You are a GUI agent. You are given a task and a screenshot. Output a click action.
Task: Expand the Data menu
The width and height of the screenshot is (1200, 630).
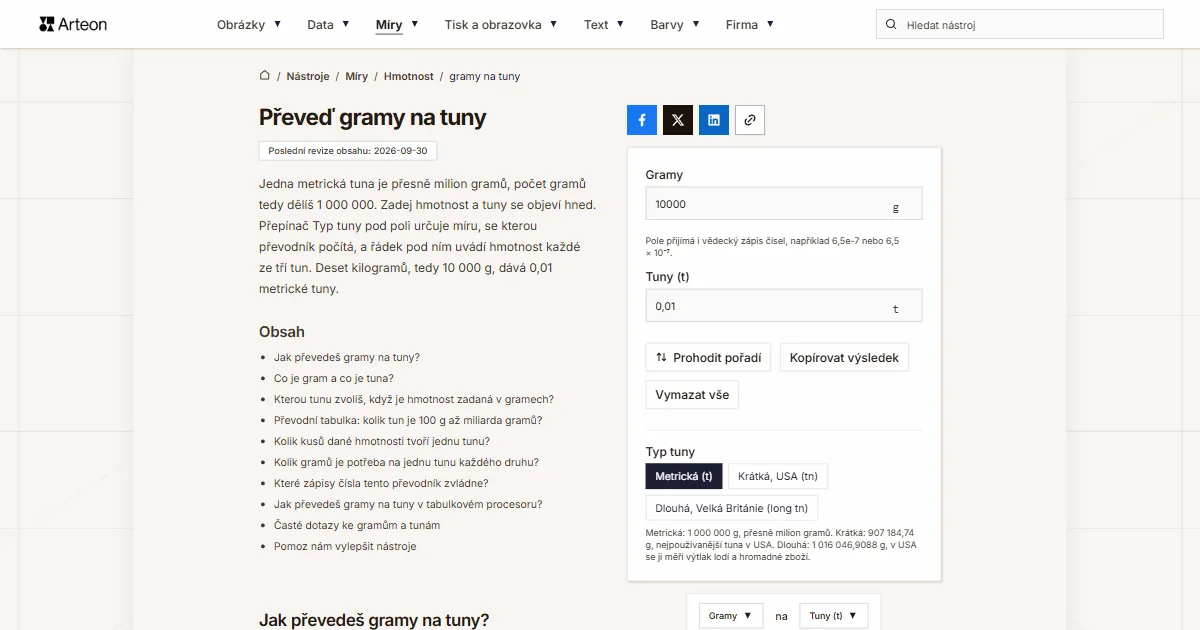point(328,25)
